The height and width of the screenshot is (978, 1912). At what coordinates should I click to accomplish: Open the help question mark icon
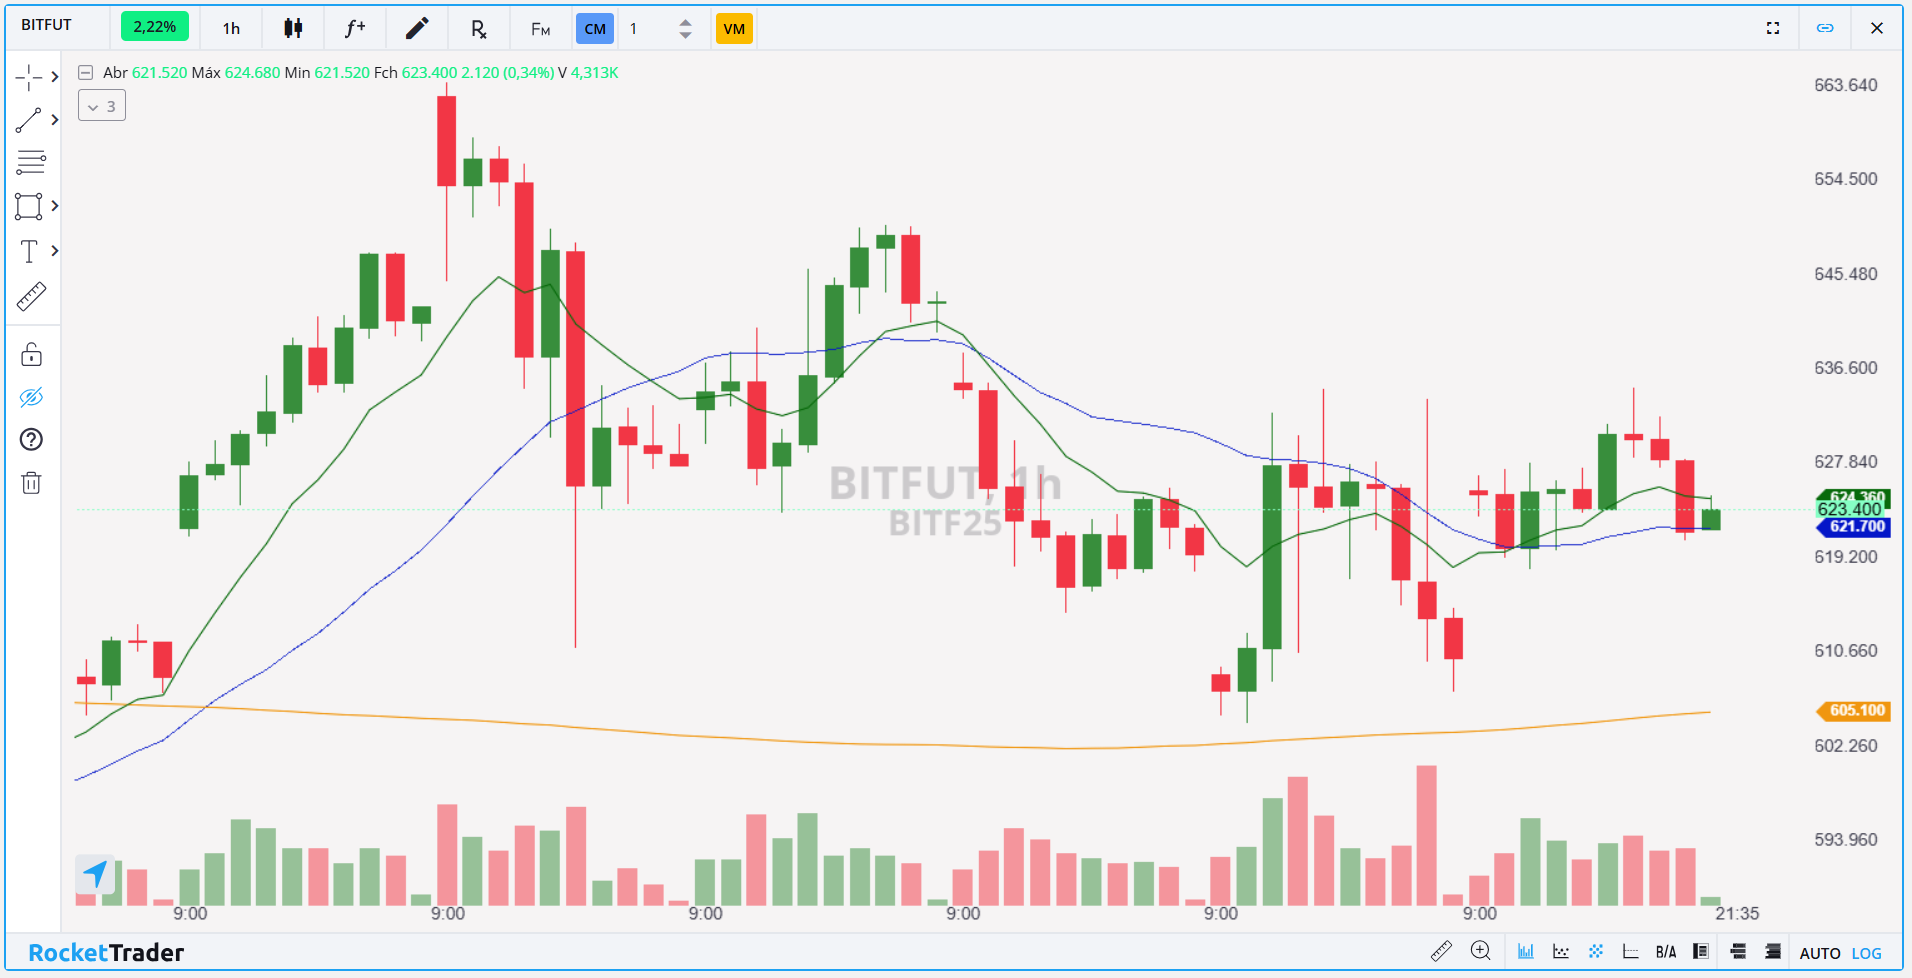[x=31, y=440]
